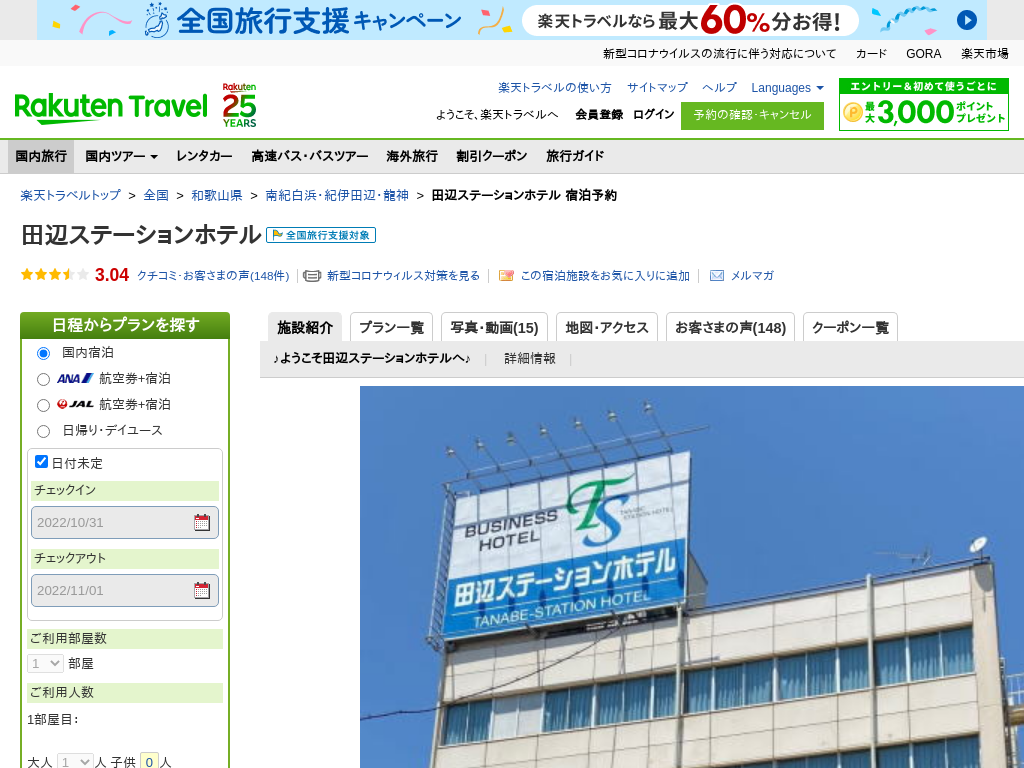Image resolution: width=1024 pixels, height=768 pixels.
Task: Select ANA 航空券+宿泊 radio option
Action: 43,379
